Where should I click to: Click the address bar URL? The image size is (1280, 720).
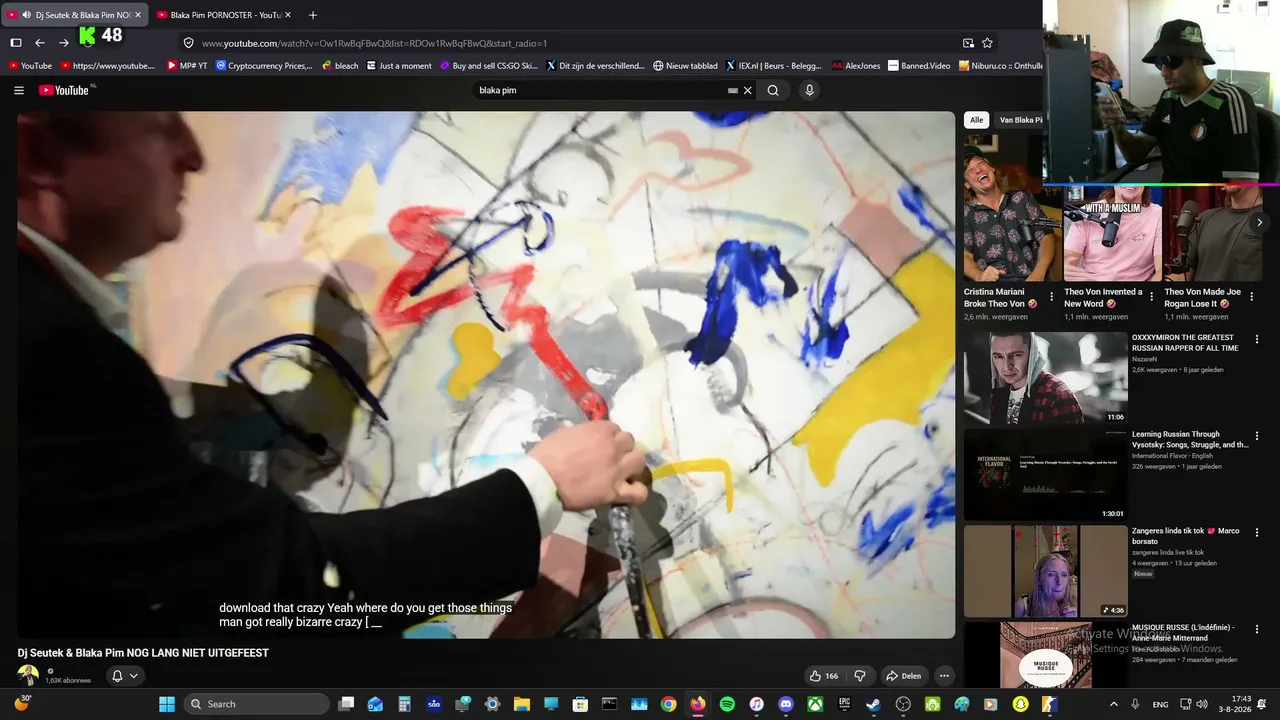pos(374,43)
